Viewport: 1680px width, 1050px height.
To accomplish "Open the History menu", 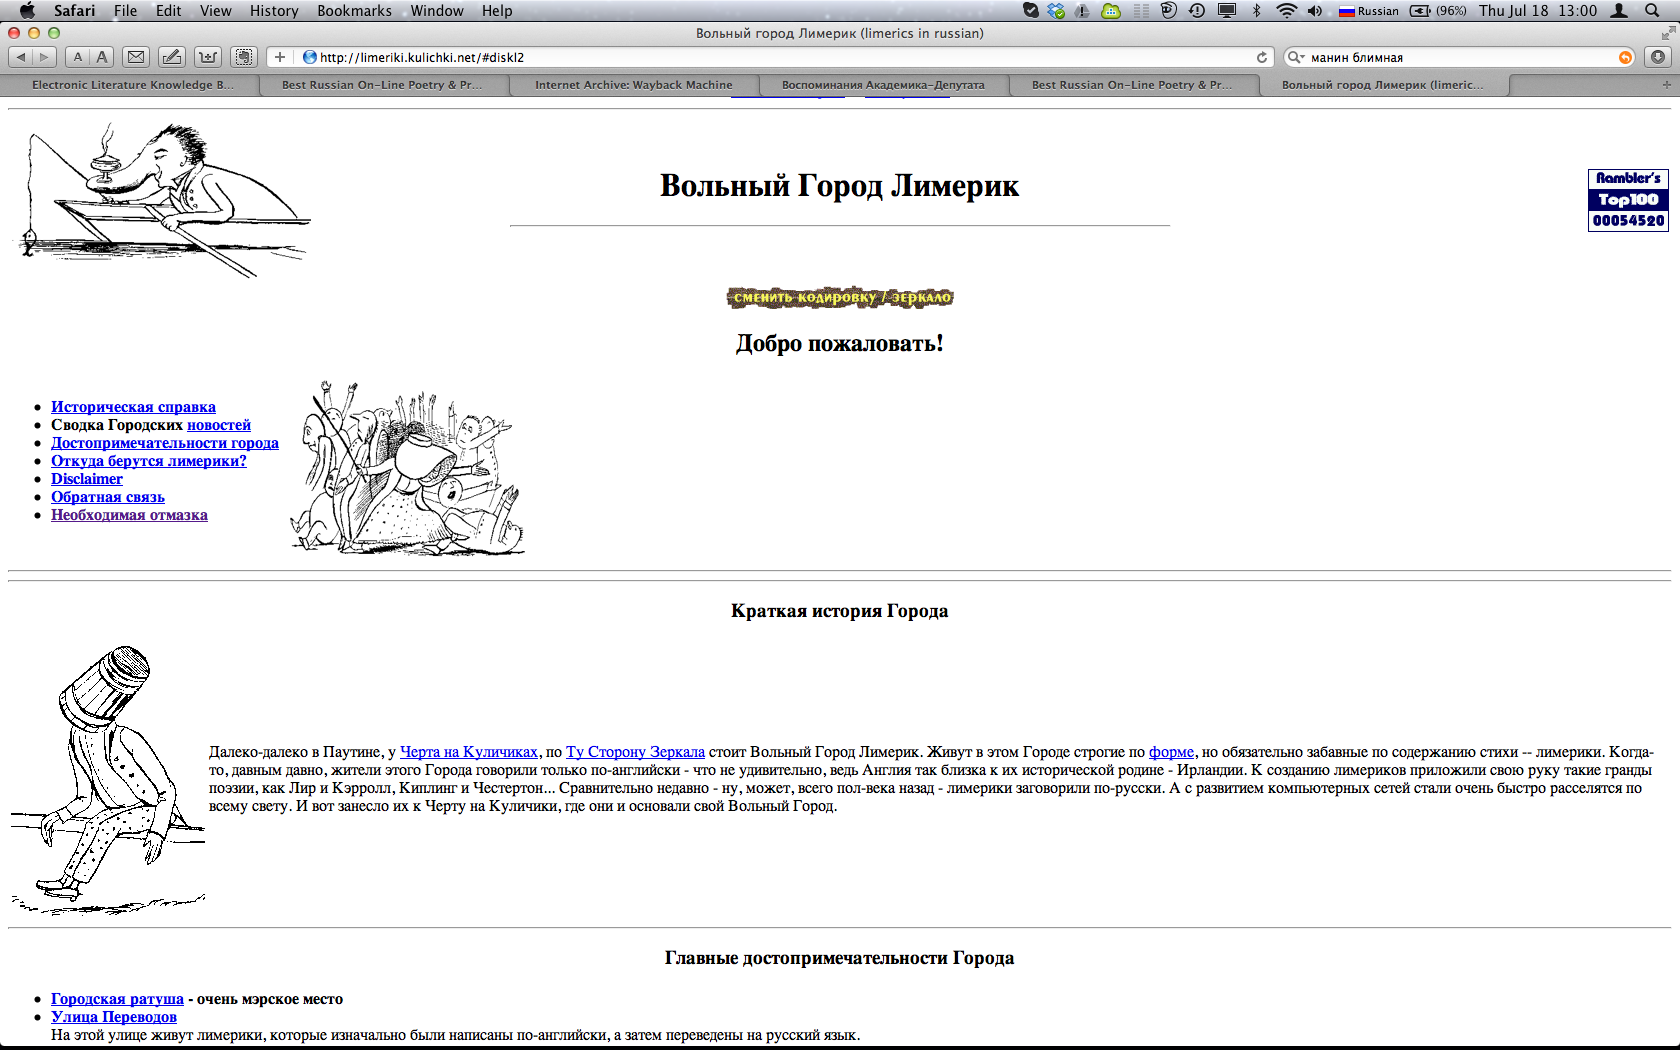I will click(x=274, y=10).
